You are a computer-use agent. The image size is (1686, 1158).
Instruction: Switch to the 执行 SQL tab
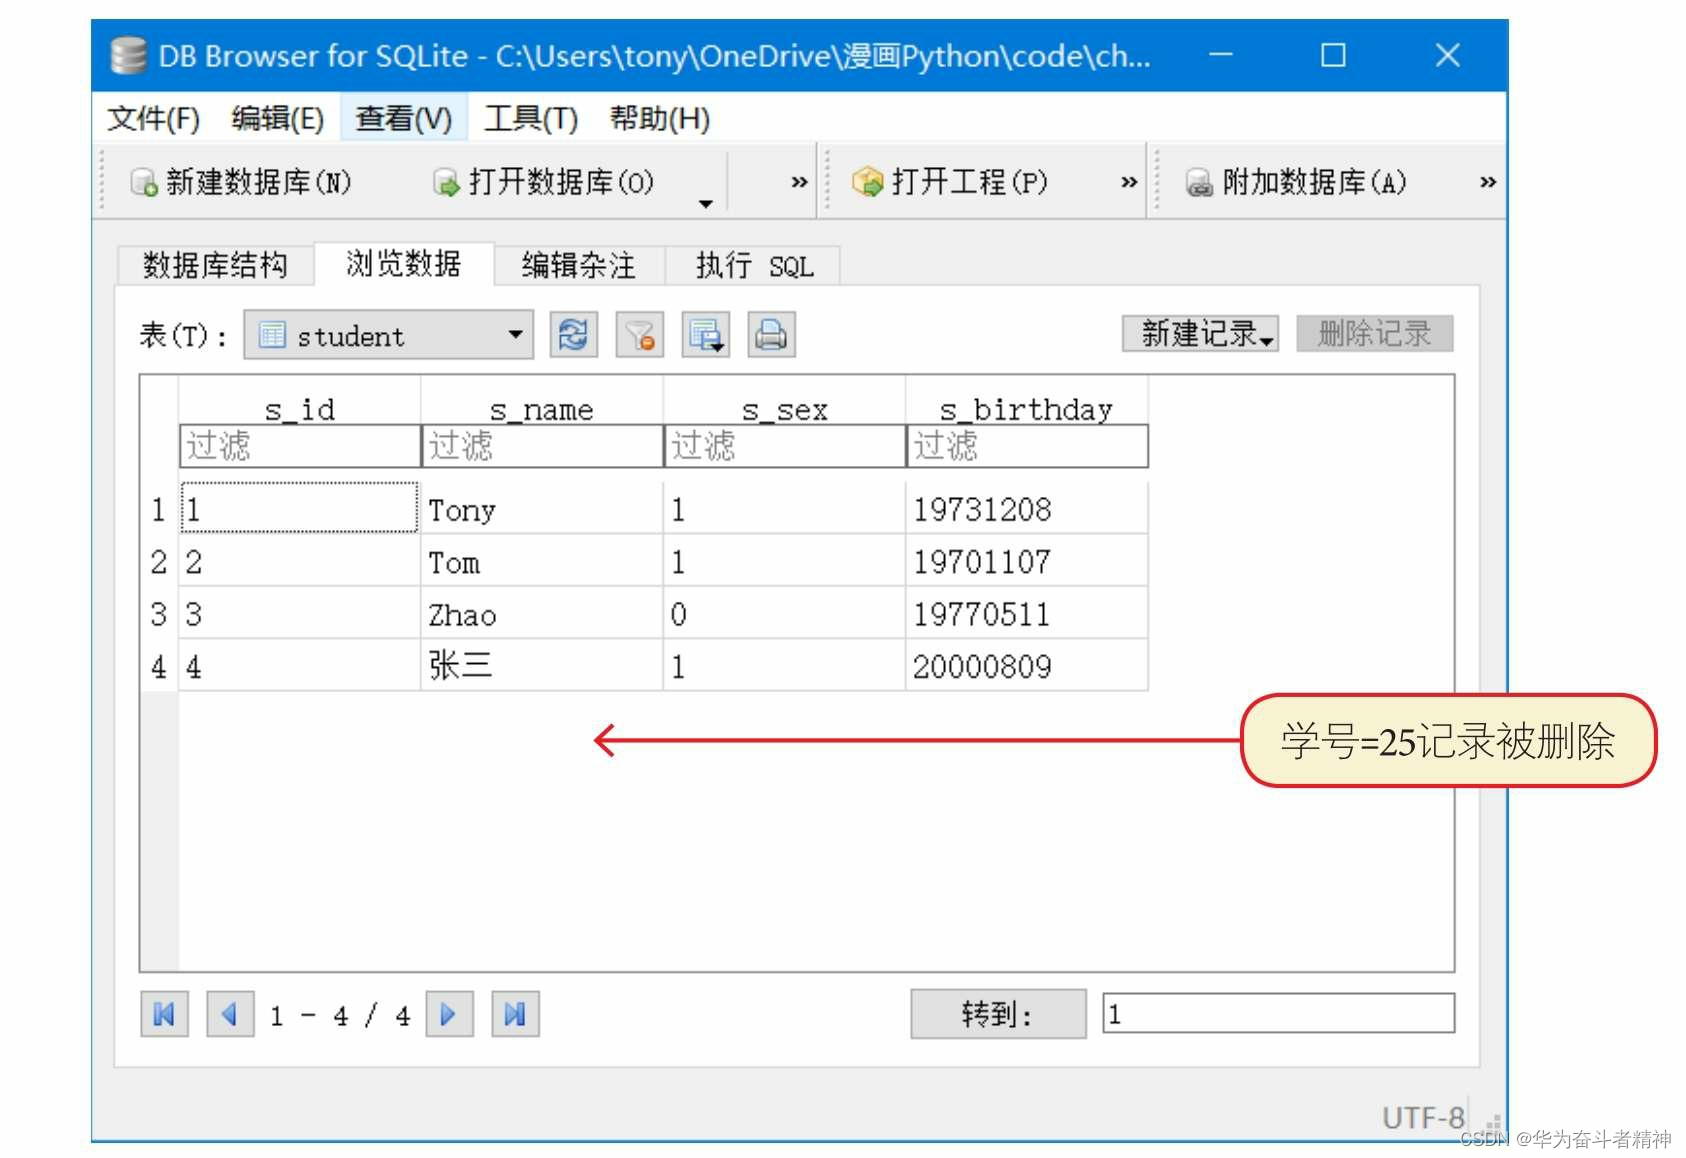(754, 265)
